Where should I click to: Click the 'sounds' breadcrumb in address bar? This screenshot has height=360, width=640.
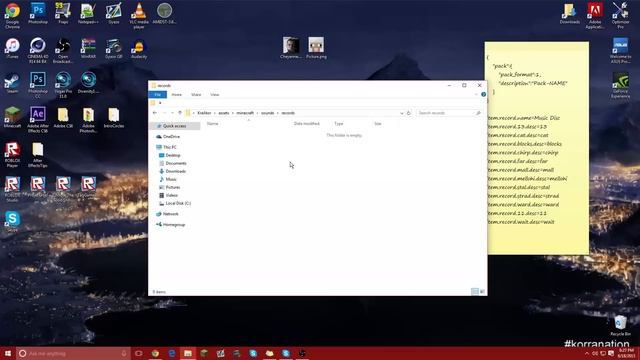click(x=268, y=113)
